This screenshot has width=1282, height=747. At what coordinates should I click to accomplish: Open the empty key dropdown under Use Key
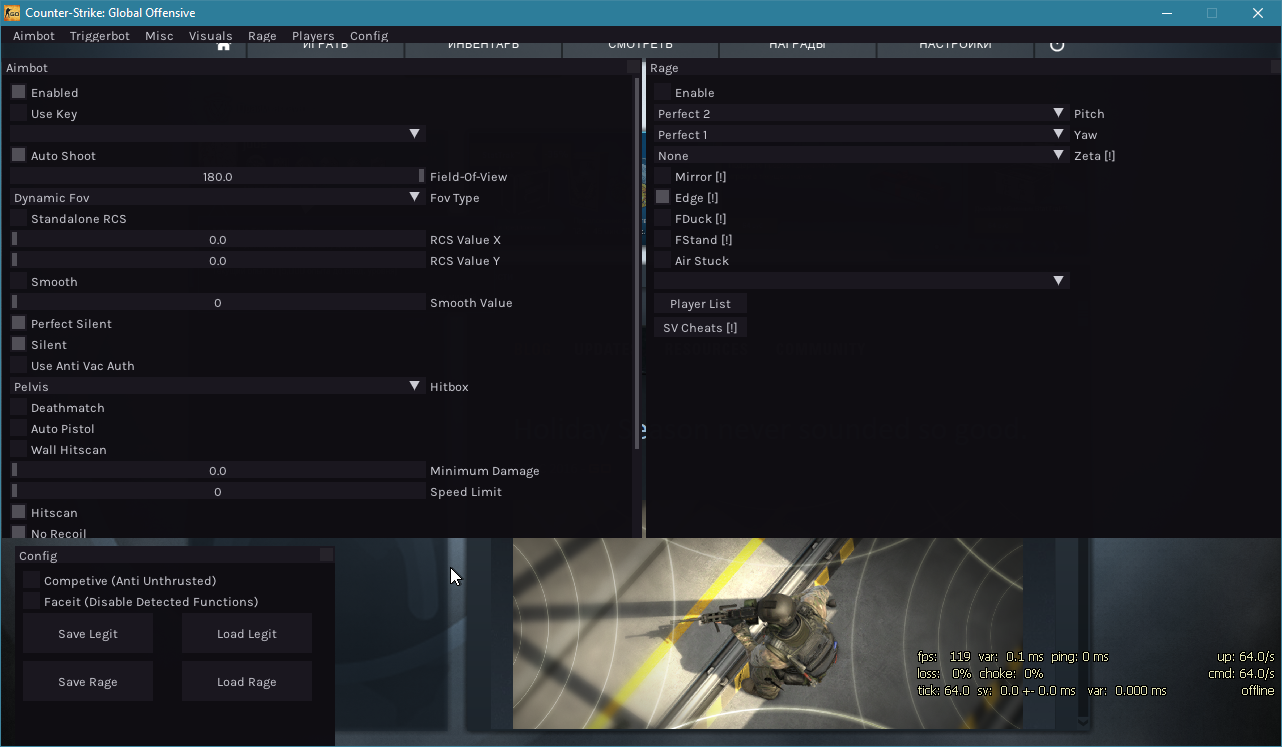(218, 134)
